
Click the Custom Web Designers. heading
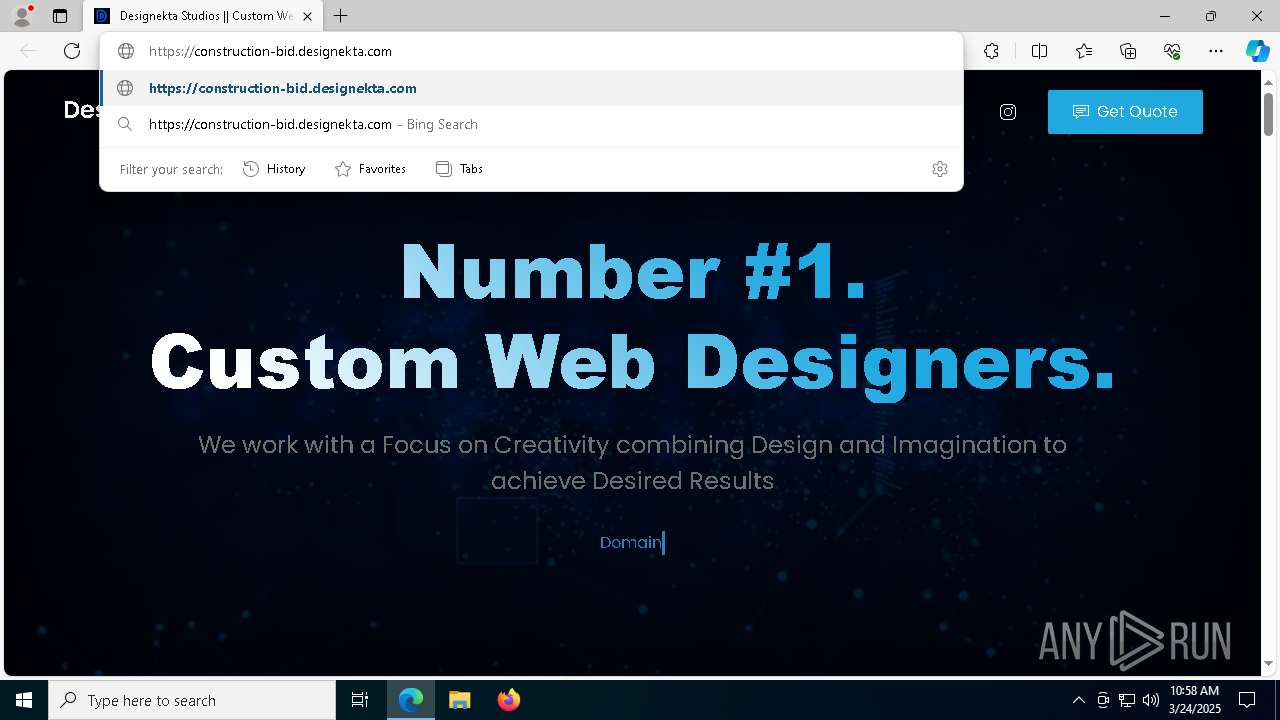pos(633,362)
